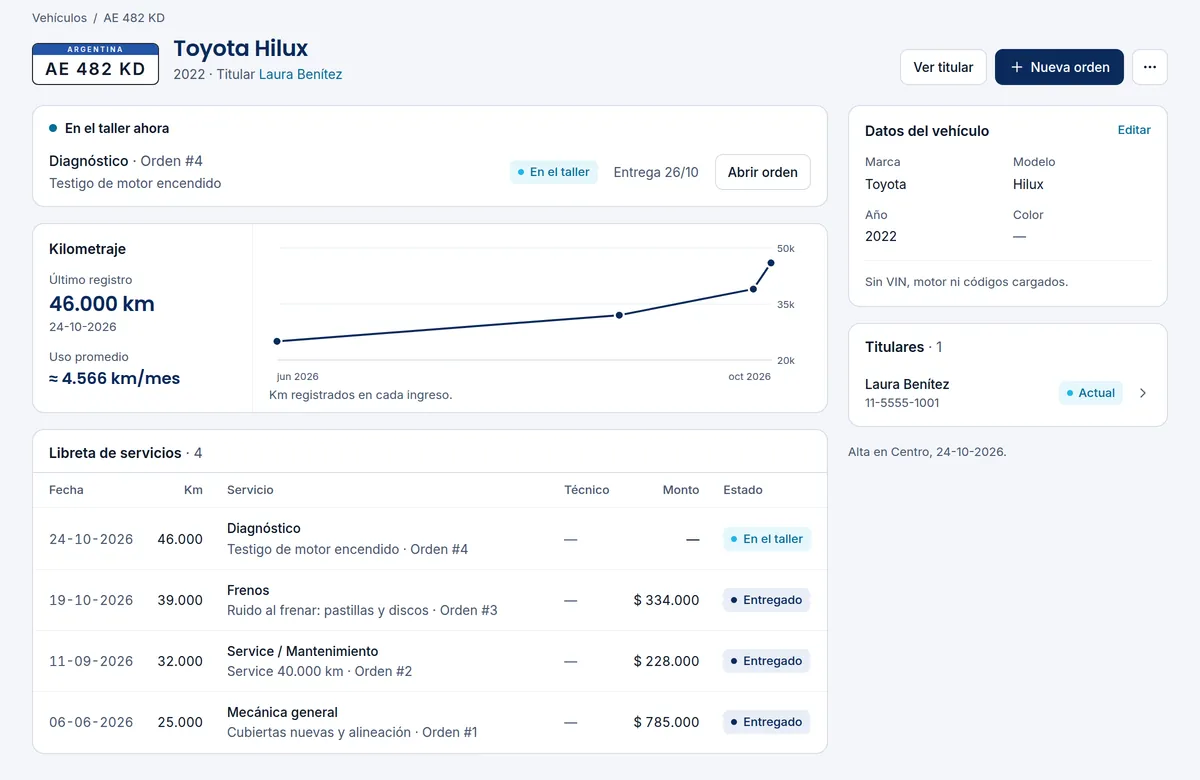Click the Entrega 26/10 delivery date

656,172
